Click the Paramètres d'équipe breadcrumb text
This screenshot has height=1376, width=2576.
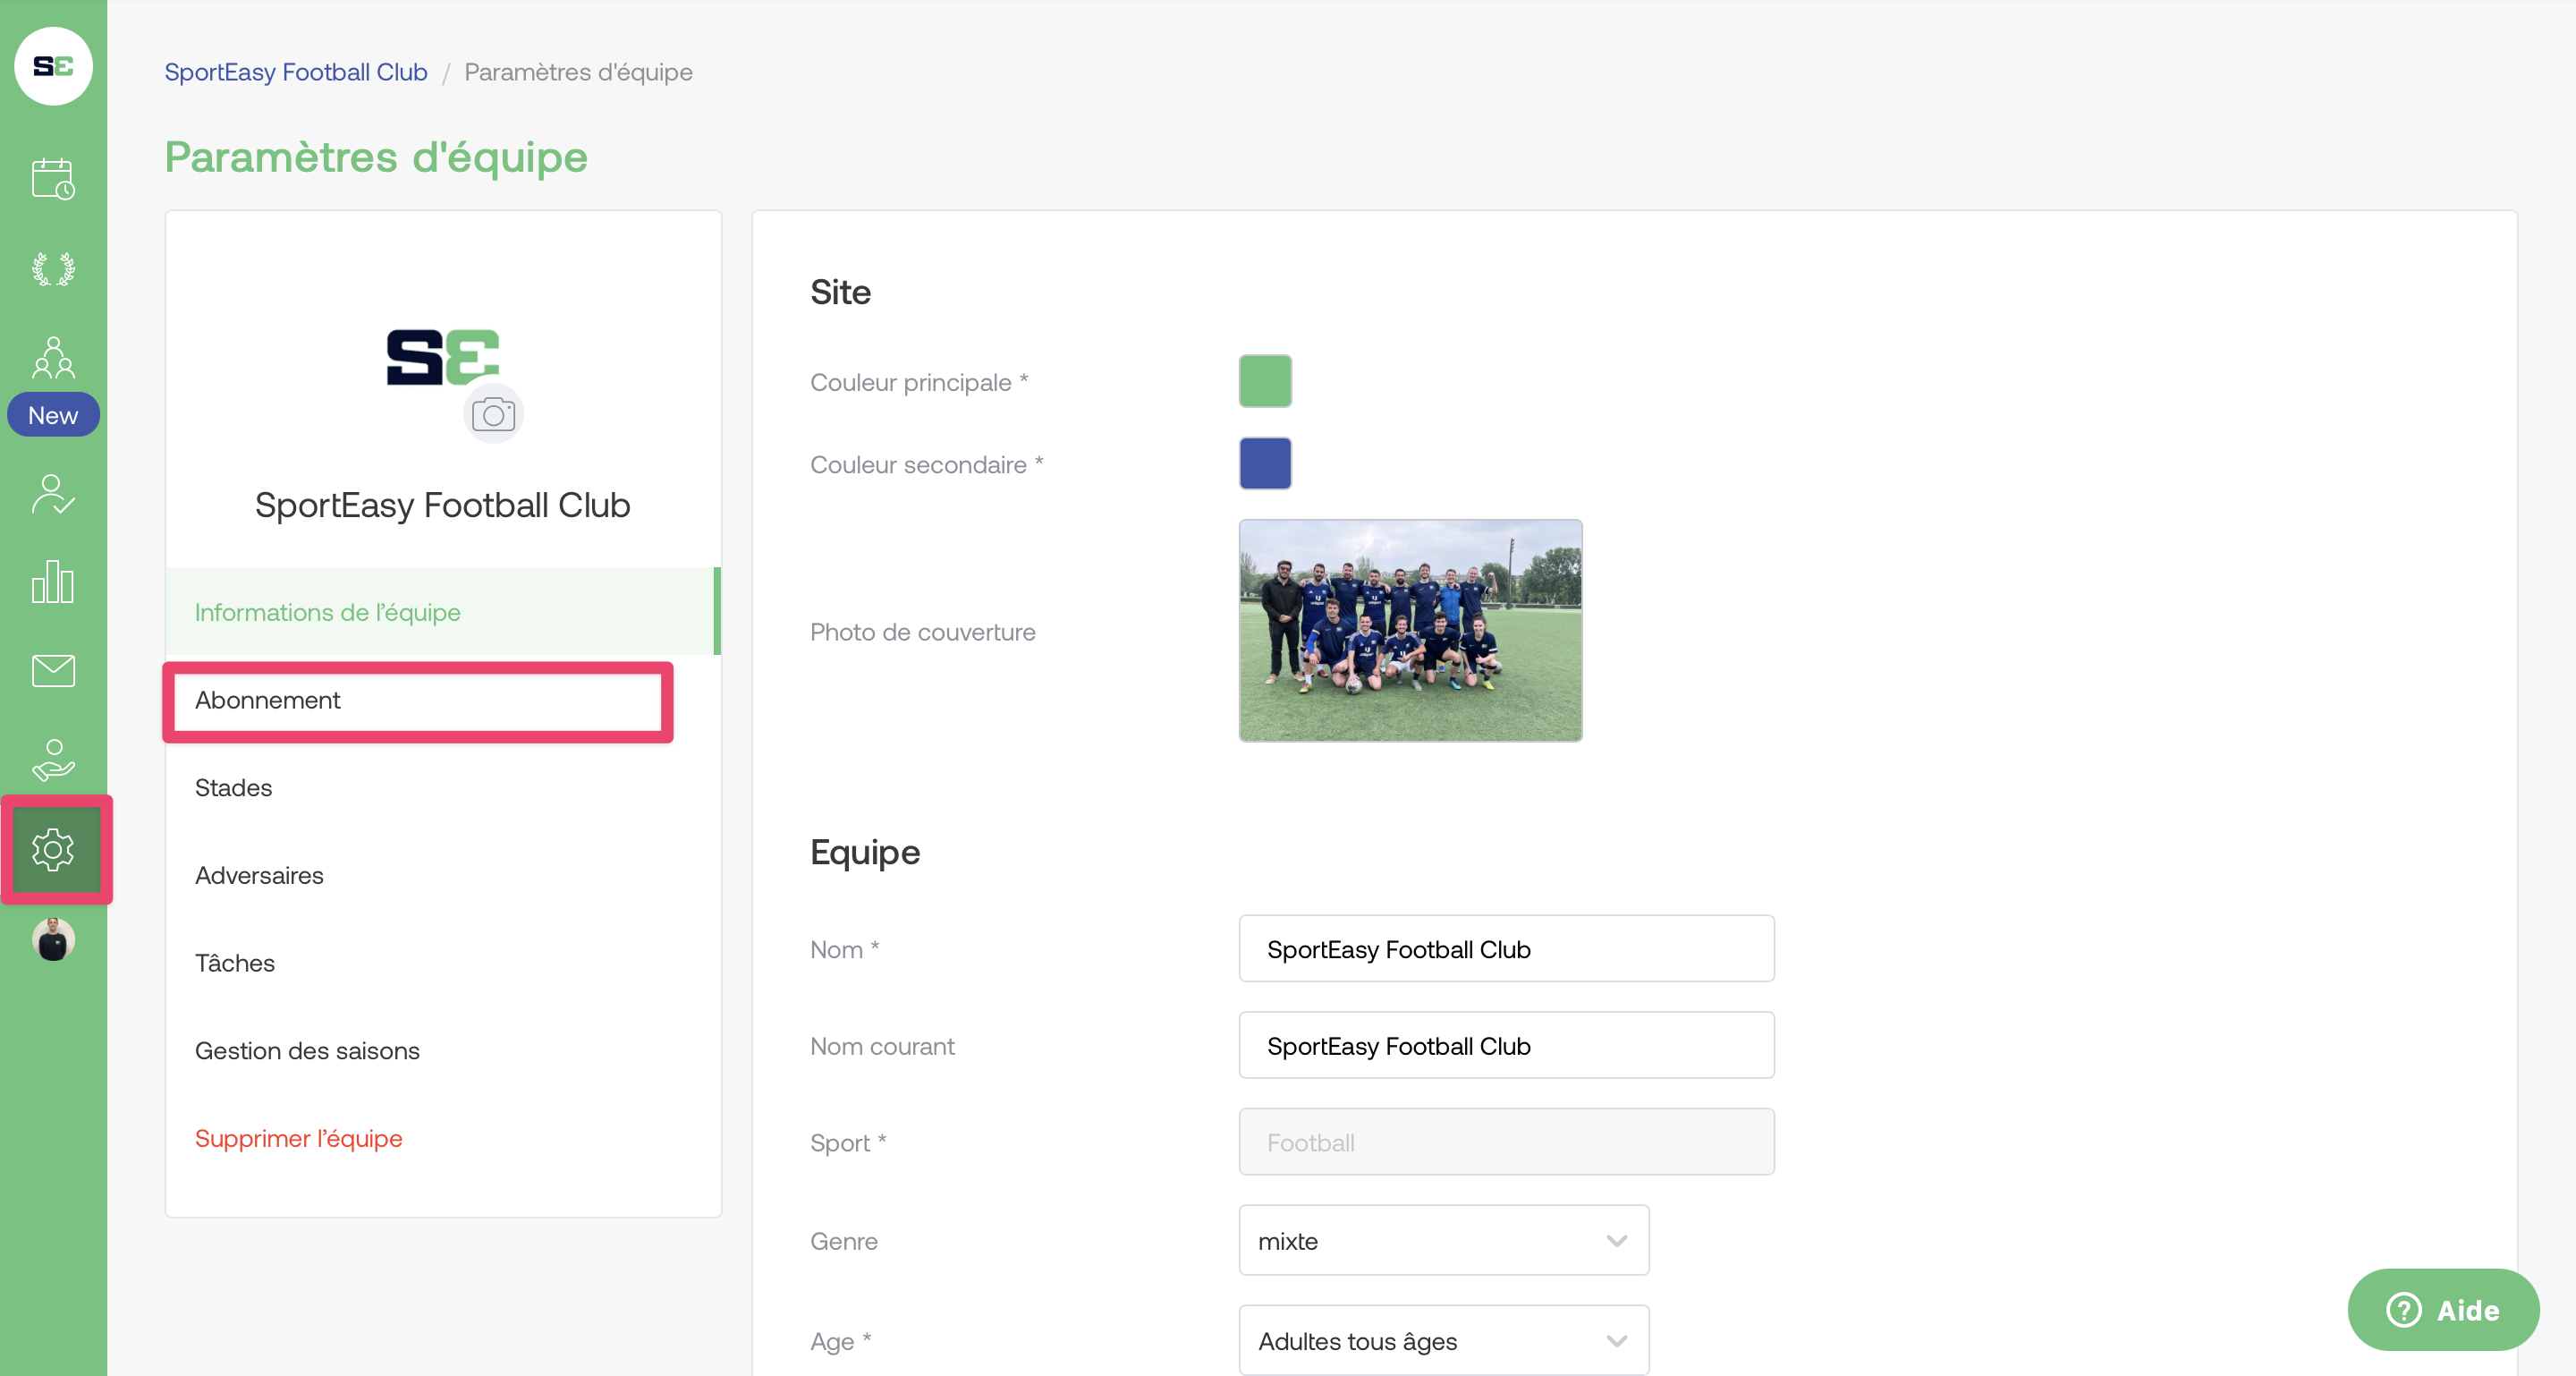pyautogui.click(x=578, y=72)
